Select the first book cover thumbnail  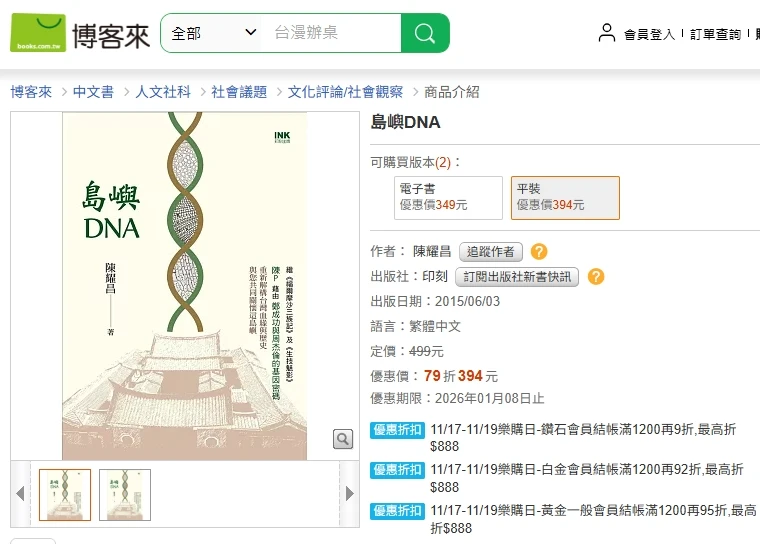point(65,495)
